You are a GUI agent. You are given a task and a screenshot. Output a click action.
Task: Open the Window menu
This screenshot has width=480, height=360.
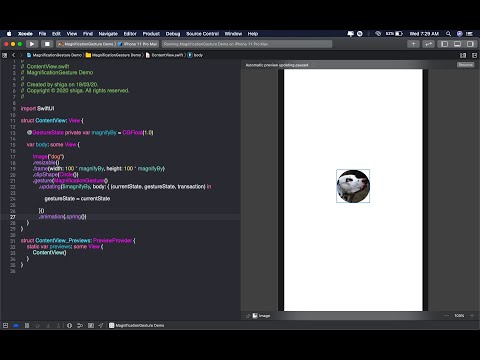pos(233,34)
